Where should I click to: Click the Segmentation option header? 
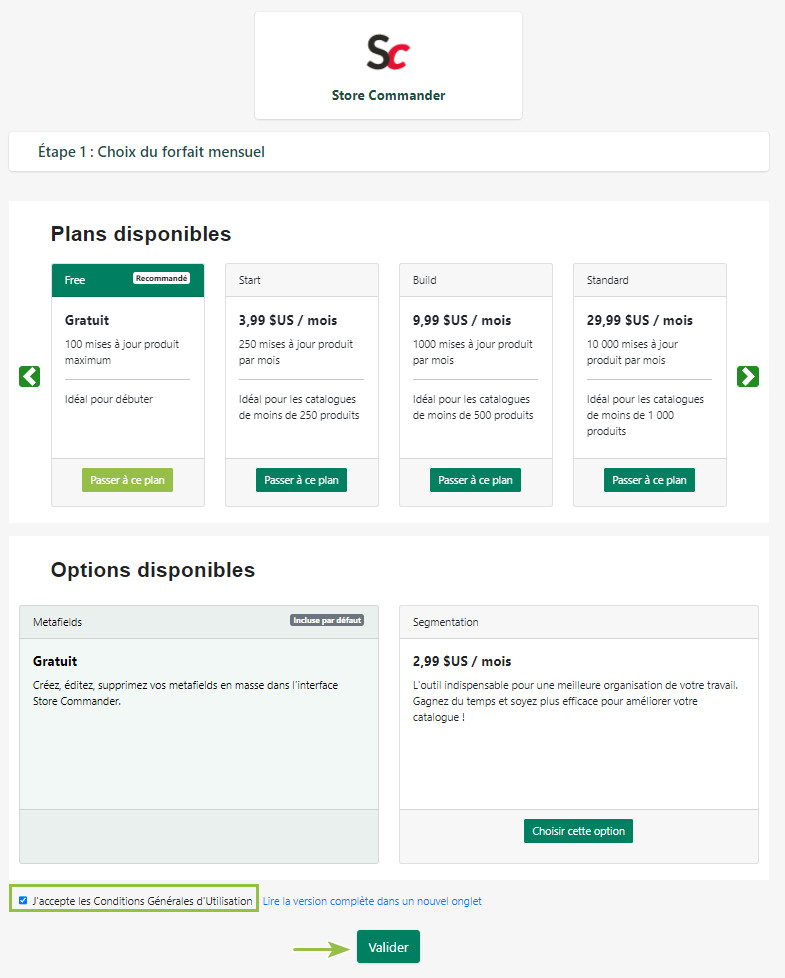tap(579, 622)
